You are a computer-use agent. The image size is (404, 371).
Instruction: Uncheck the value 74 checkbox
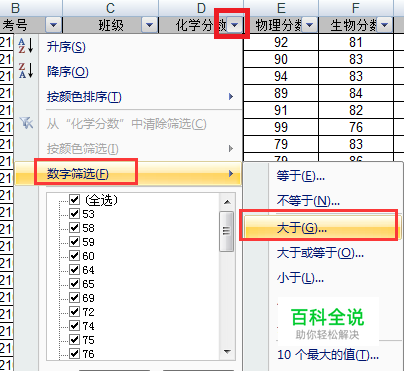(75, 325)
